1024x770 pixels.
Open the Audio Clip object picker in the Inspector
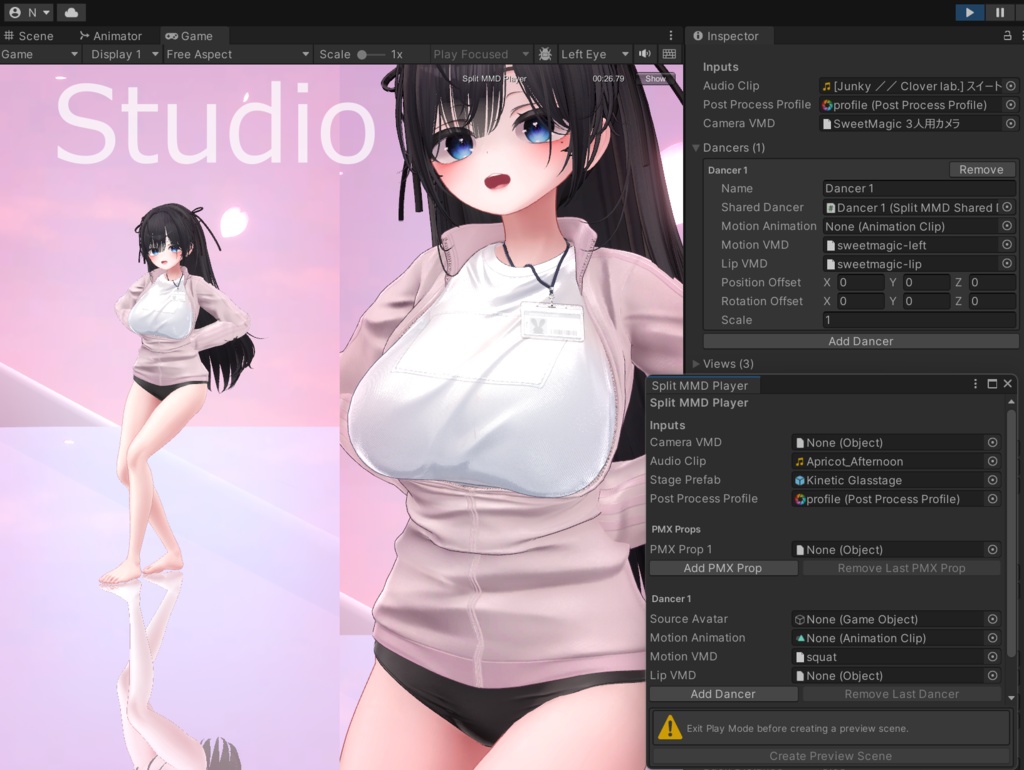coord(1011,86)
